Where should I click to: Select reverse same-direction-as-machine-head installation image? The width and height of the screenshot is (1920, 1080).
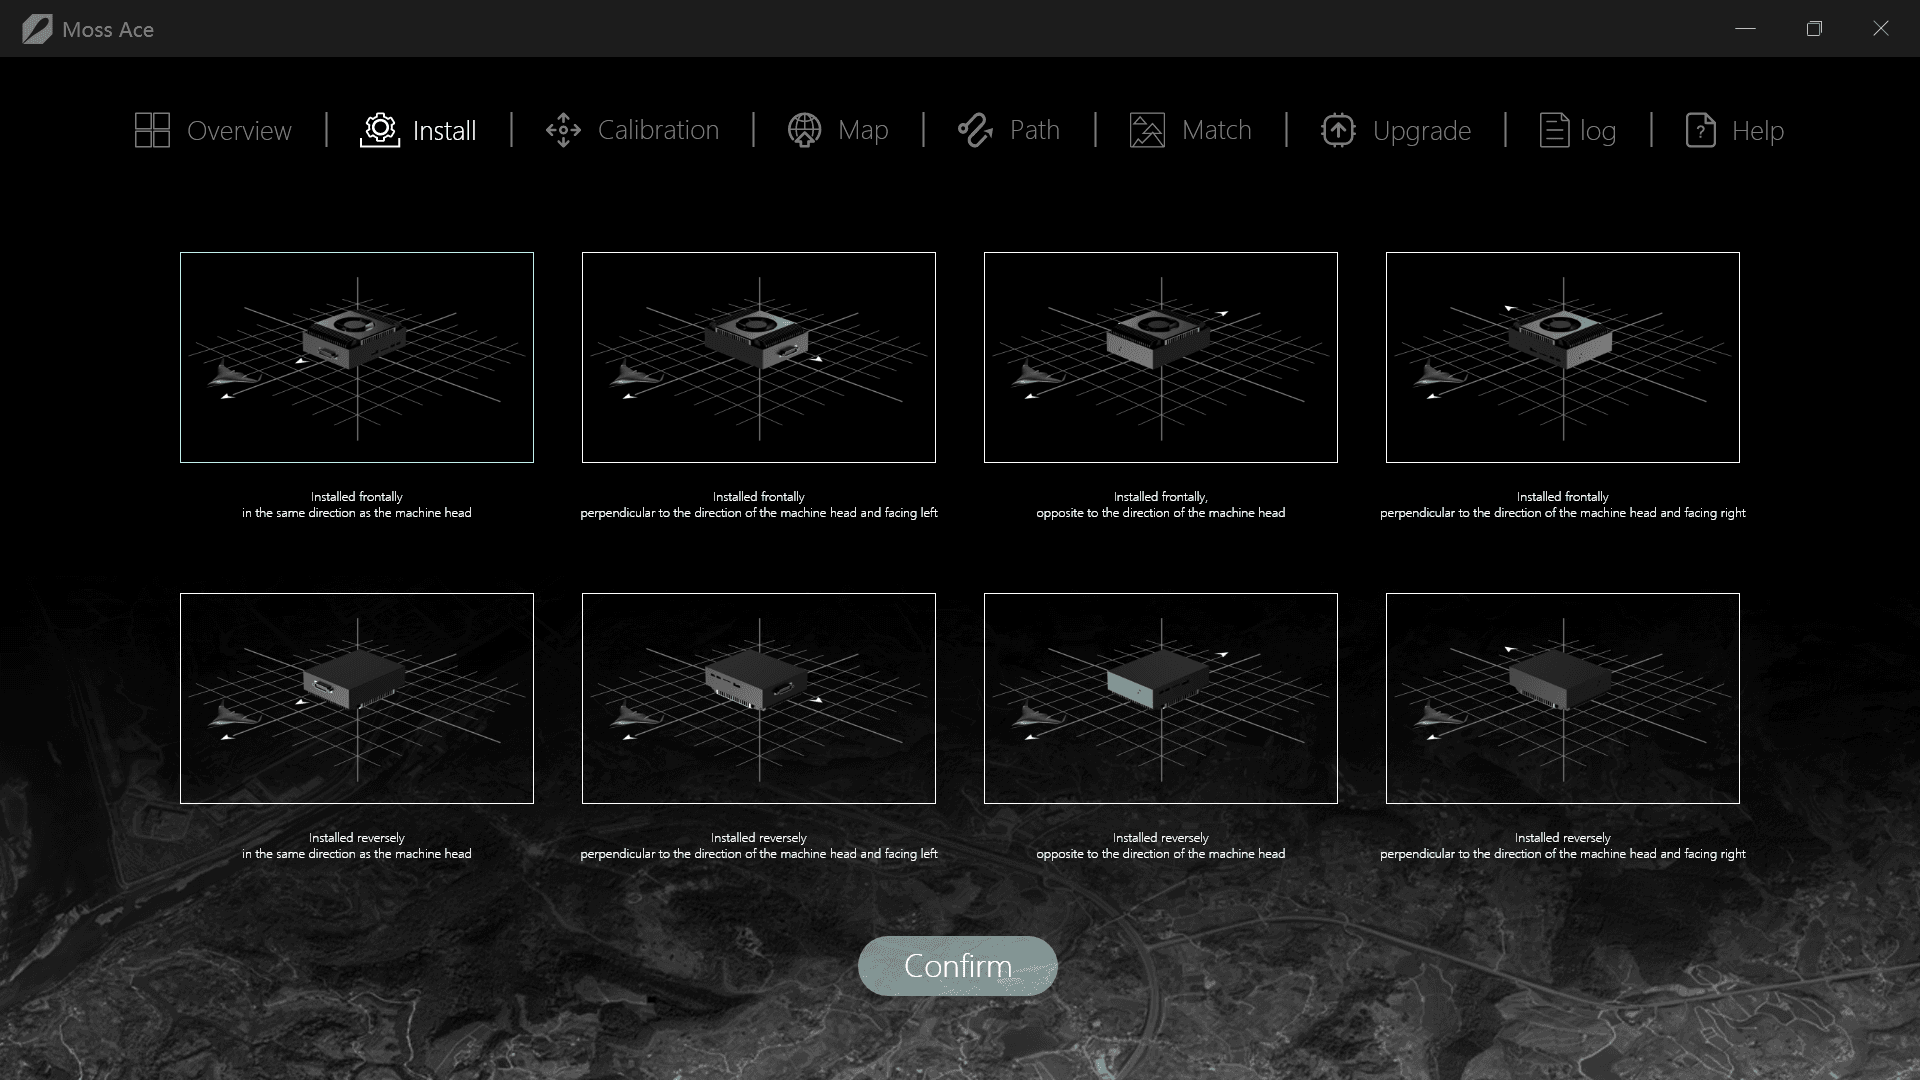[x=357, y=698]
